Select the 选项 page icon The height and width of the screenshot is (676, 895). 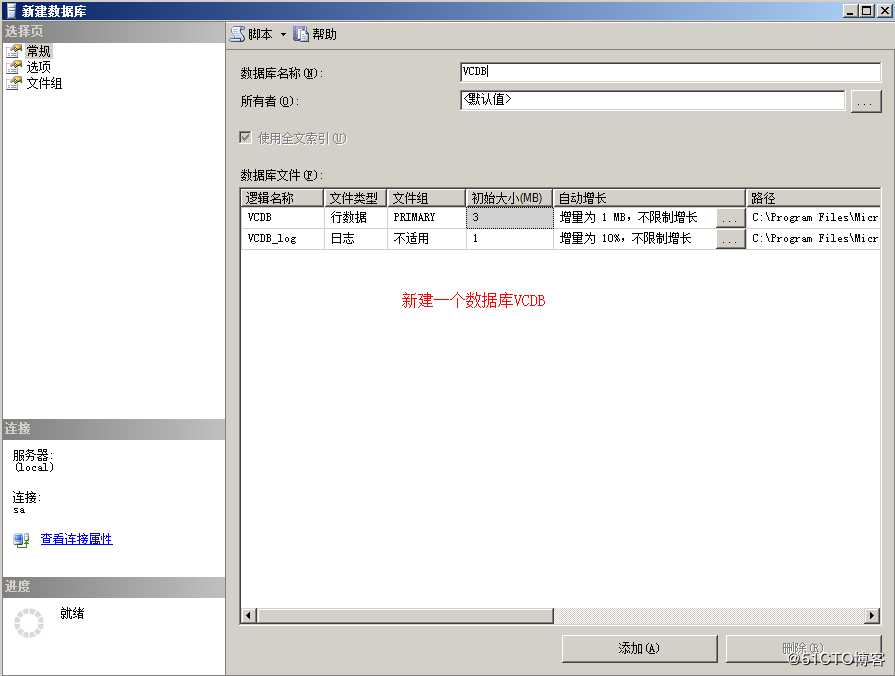(x=14, y=67)
